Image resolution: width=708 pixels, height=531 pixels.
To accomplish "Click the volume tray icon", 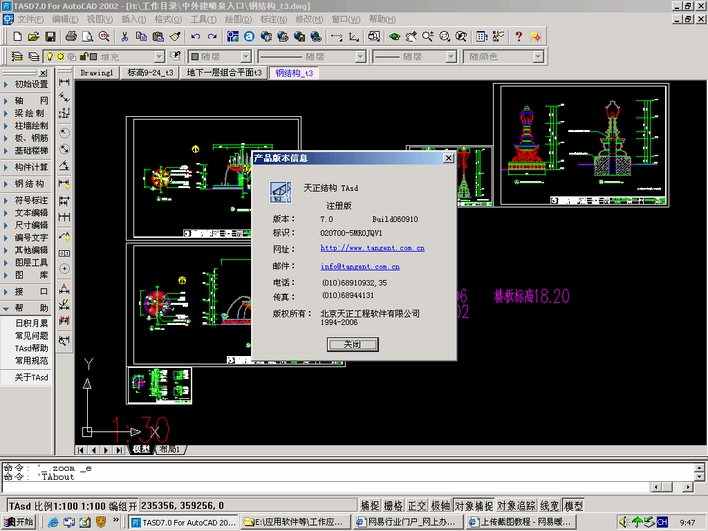I will pyautogui.click(x=624, y=522).
